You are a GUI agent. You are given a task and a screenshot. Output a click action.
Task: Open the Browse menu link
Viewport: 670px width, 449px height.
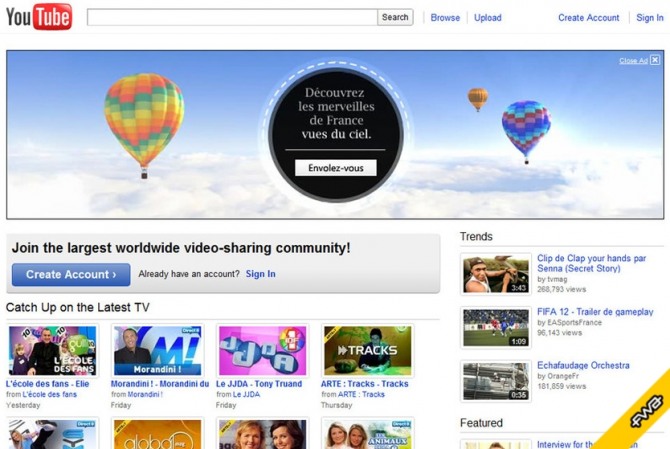[445, 17]
